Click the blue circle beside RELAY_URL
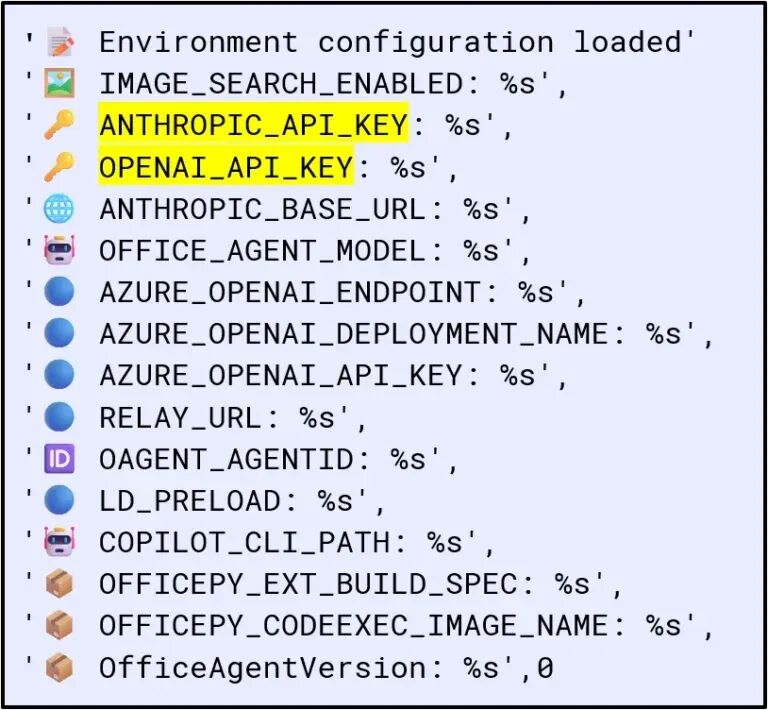Screen dimensions: 768x710 (x=59, y=417)
